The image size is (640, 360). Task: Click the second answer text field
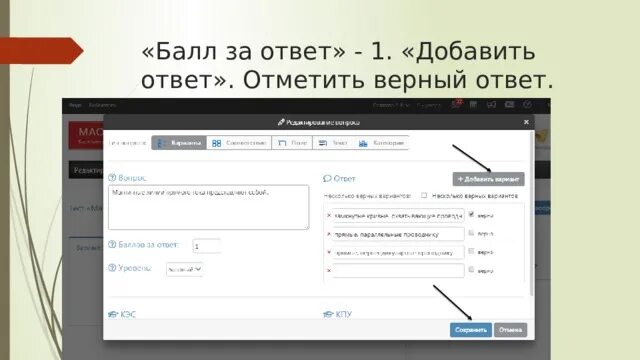(x=398, y=234)
